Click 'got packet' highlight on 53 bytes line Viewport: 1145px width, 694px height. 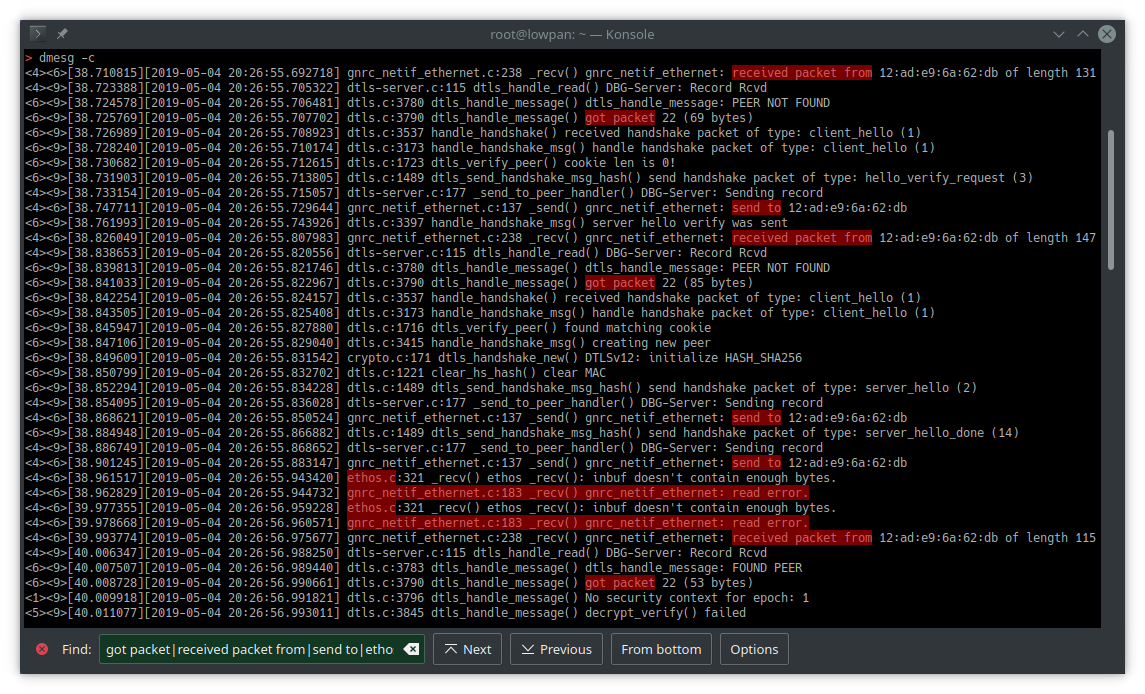620,583
